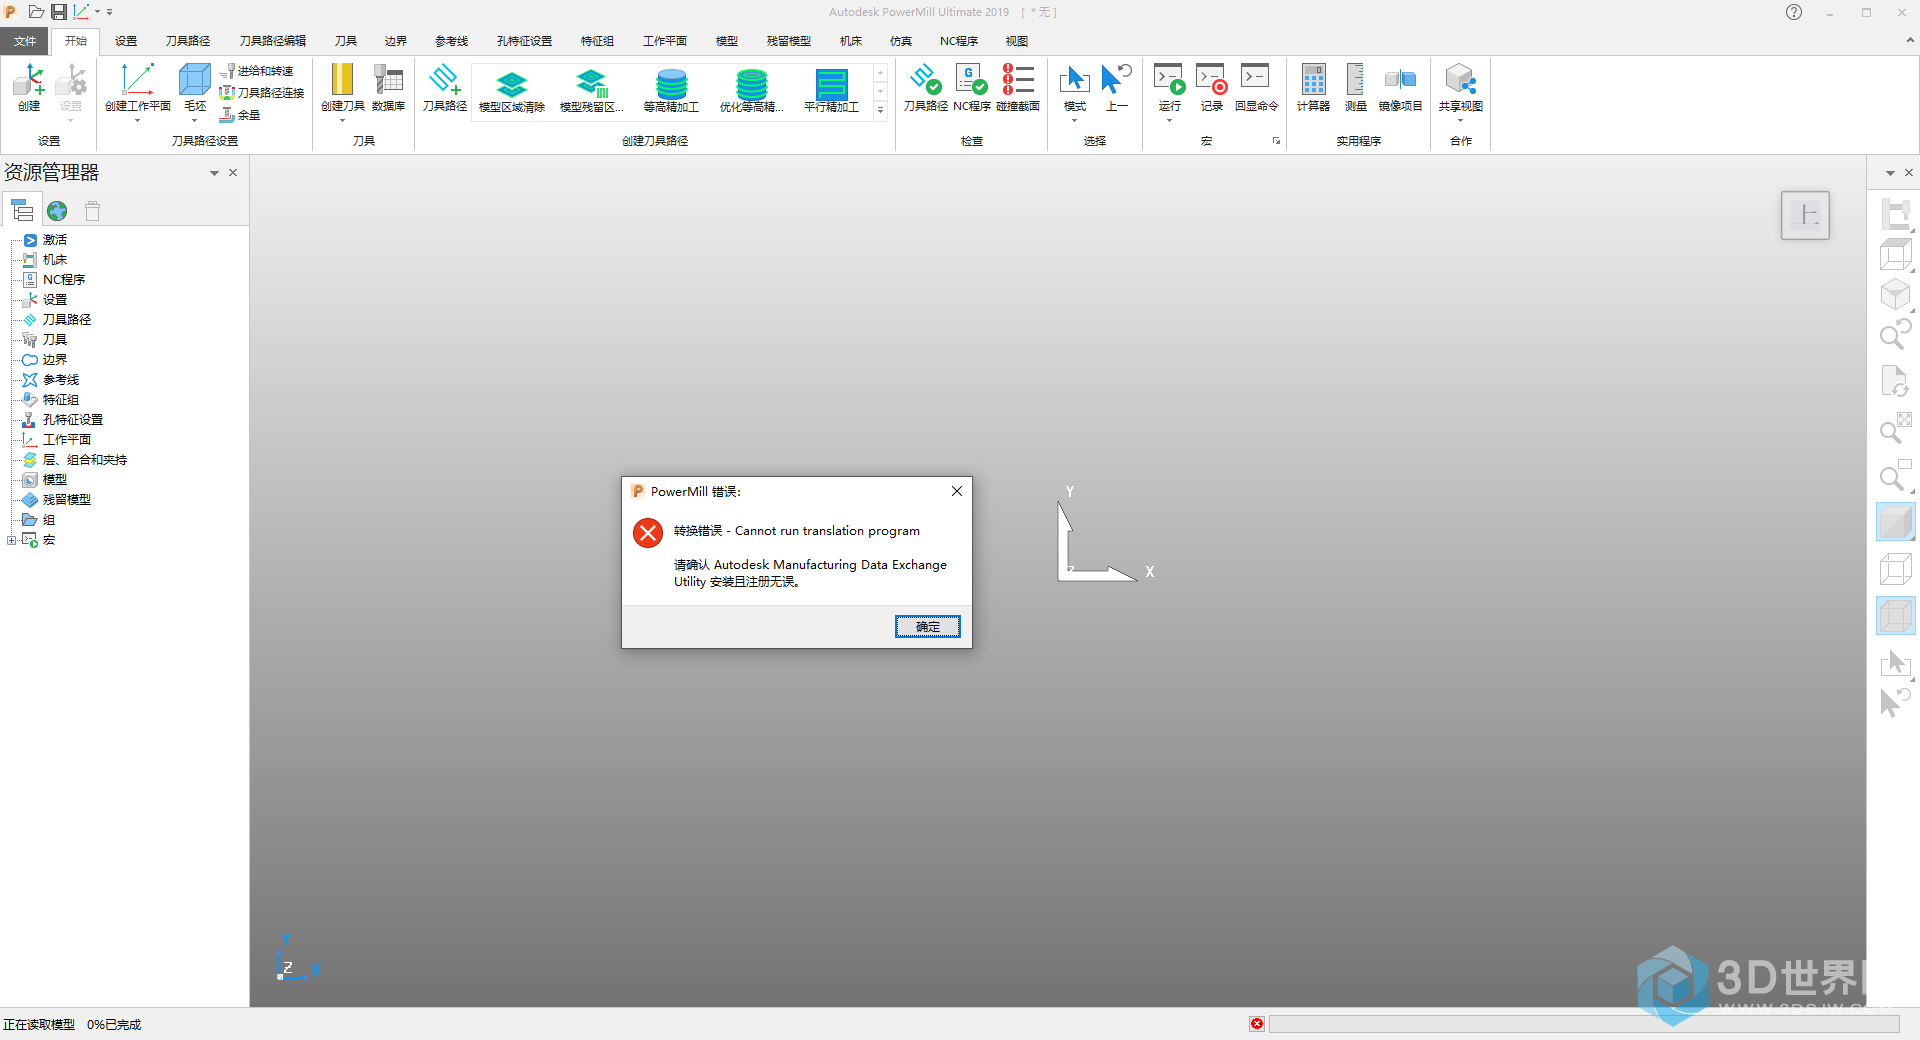The height and width of the screenshot is (1040, 1920).
Task: Open the 视图 ribbon tab
Action: pyautogui.click(x=1017, y=41)
